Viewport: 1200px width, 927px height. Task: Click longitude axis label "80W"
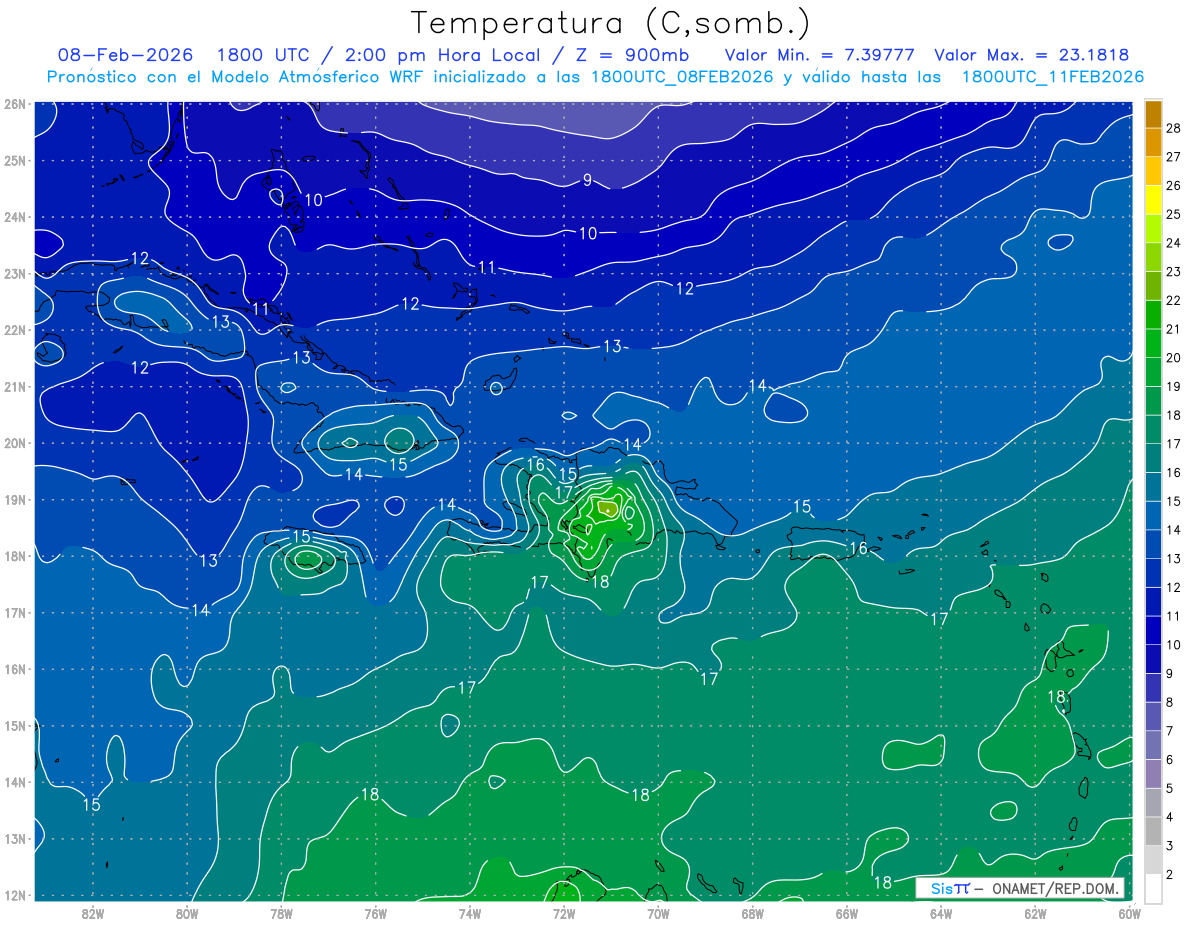(x=187, y=913)
